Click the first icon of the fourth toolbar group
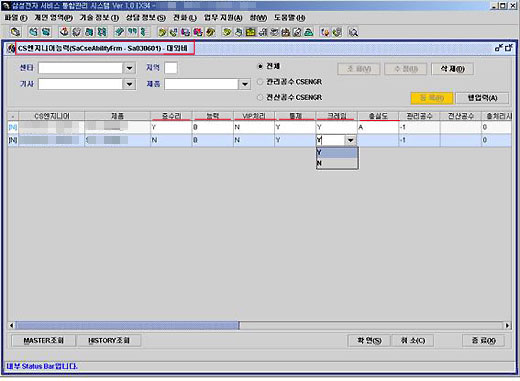 point(119,32)
